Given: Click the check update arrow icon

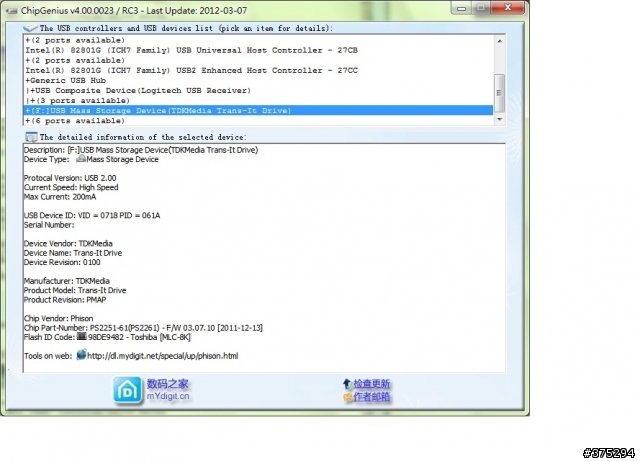Looking at the screenshot, I should click(347, 383).
